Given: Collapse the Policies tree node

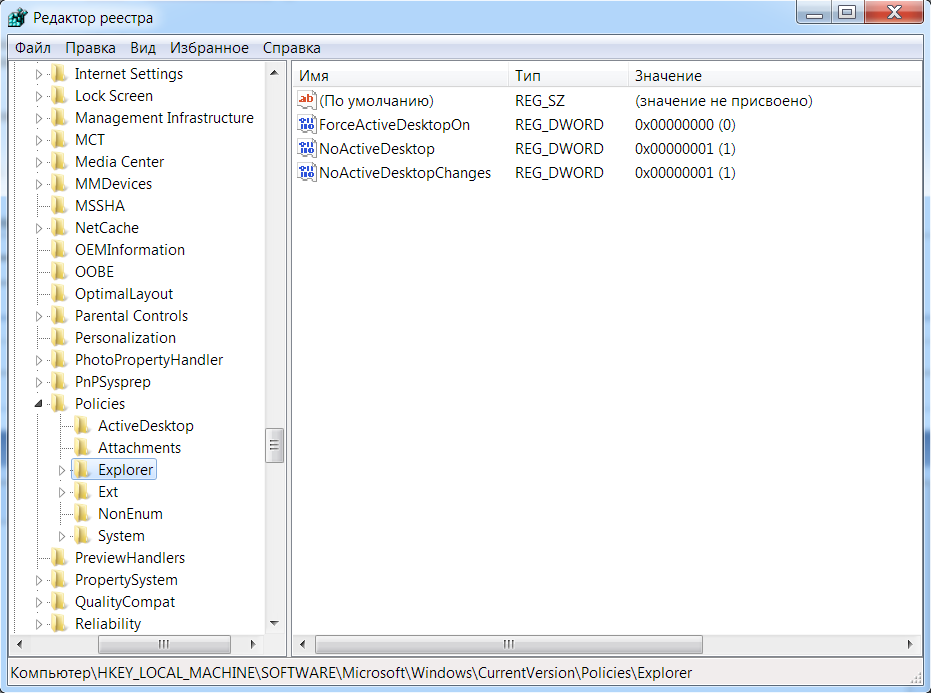Looking at the screenshot, I should (x=39, y=404).
